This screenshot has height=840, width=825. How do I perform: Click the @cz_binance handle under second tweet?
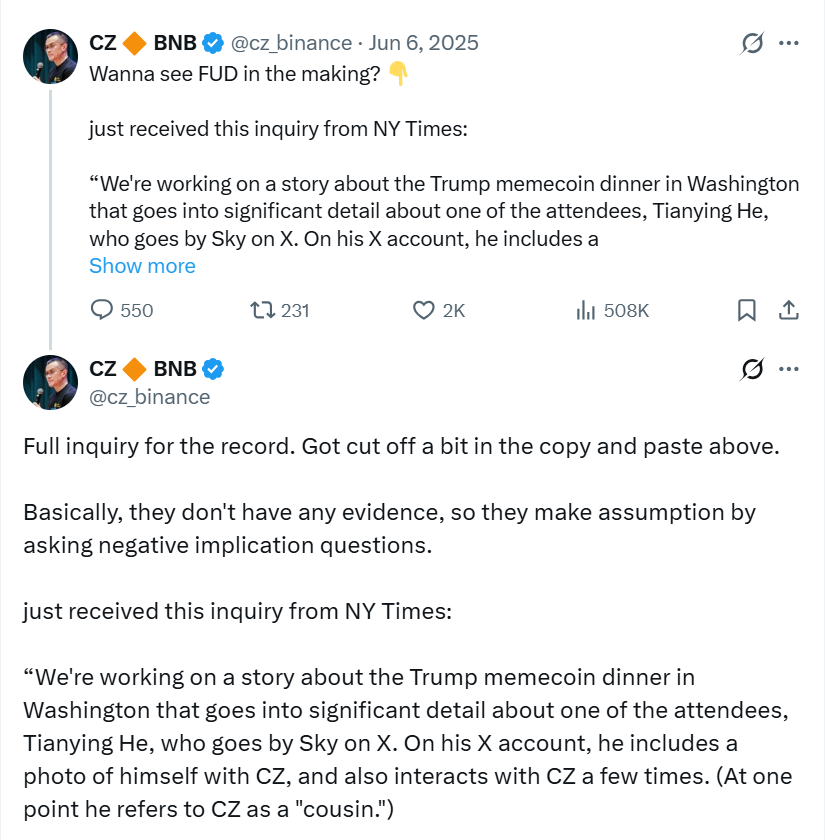[150, 397]
